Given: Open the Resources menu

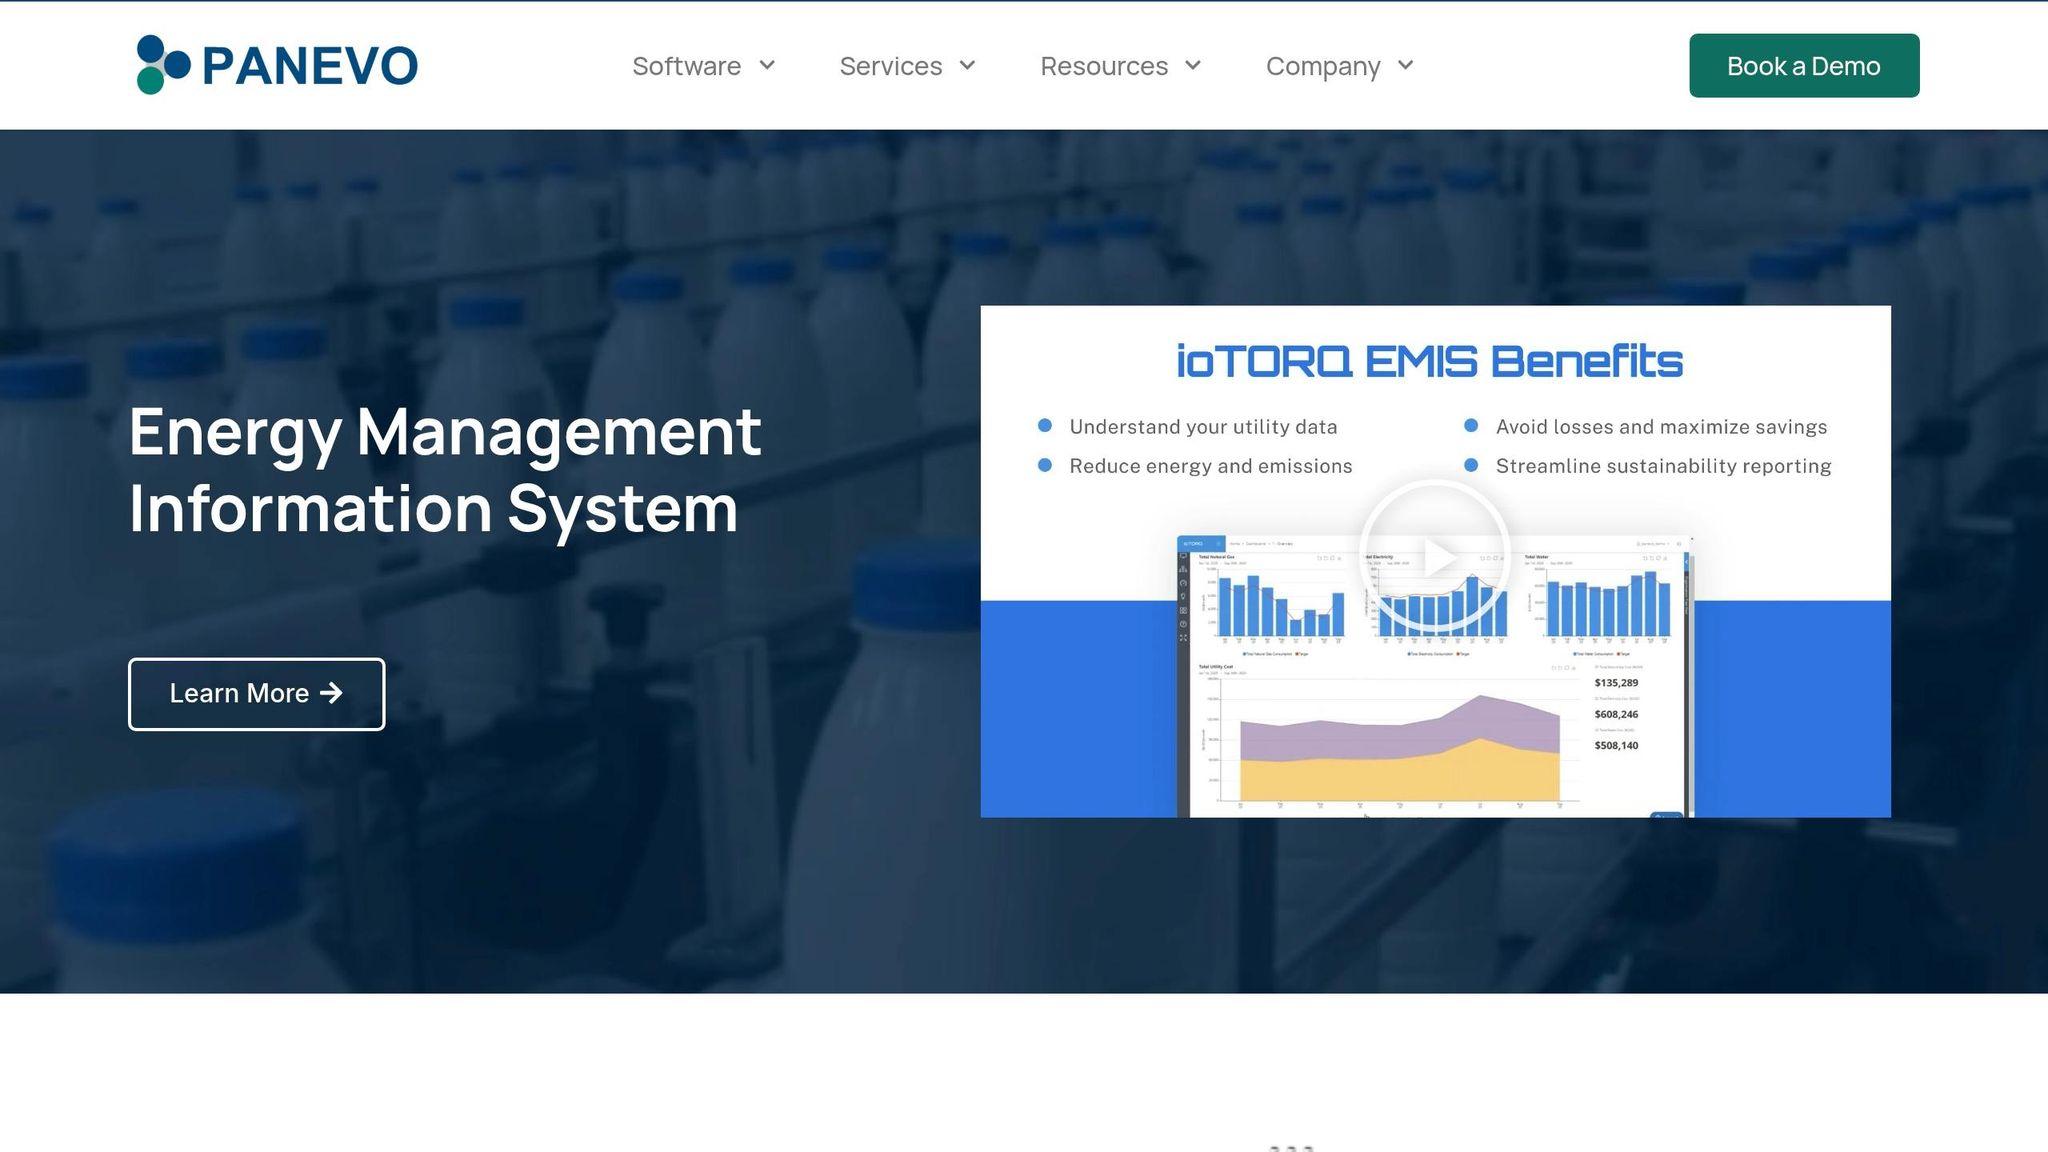Looking at the screenshot, I should coord(1104,66).
